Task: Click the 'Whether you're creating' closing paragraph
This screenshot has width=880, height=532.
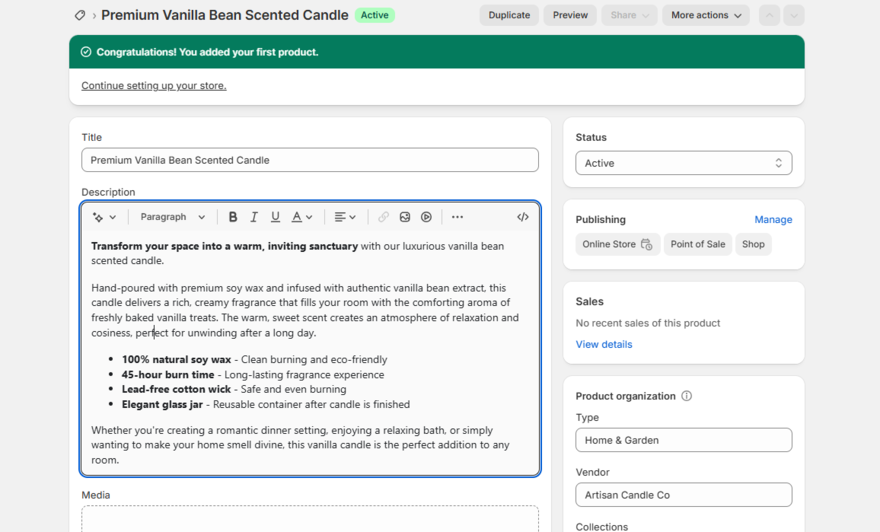Action: click(x=300, y=445)
